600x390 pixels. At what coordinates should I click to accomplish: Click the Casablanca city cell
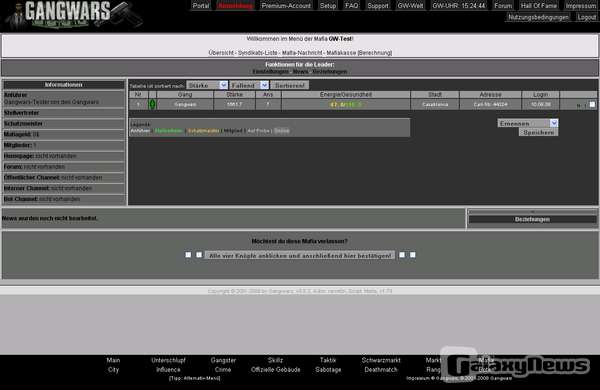pos(435,104)
